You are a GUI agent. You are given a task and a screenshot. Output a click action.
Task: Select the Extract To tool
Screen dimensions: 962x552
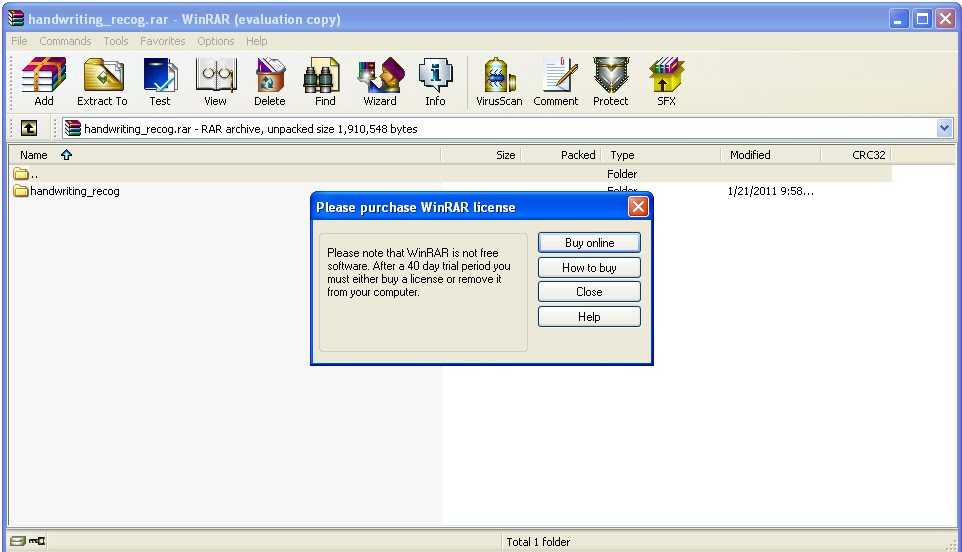pyautogui.click(x=102, y=82)
